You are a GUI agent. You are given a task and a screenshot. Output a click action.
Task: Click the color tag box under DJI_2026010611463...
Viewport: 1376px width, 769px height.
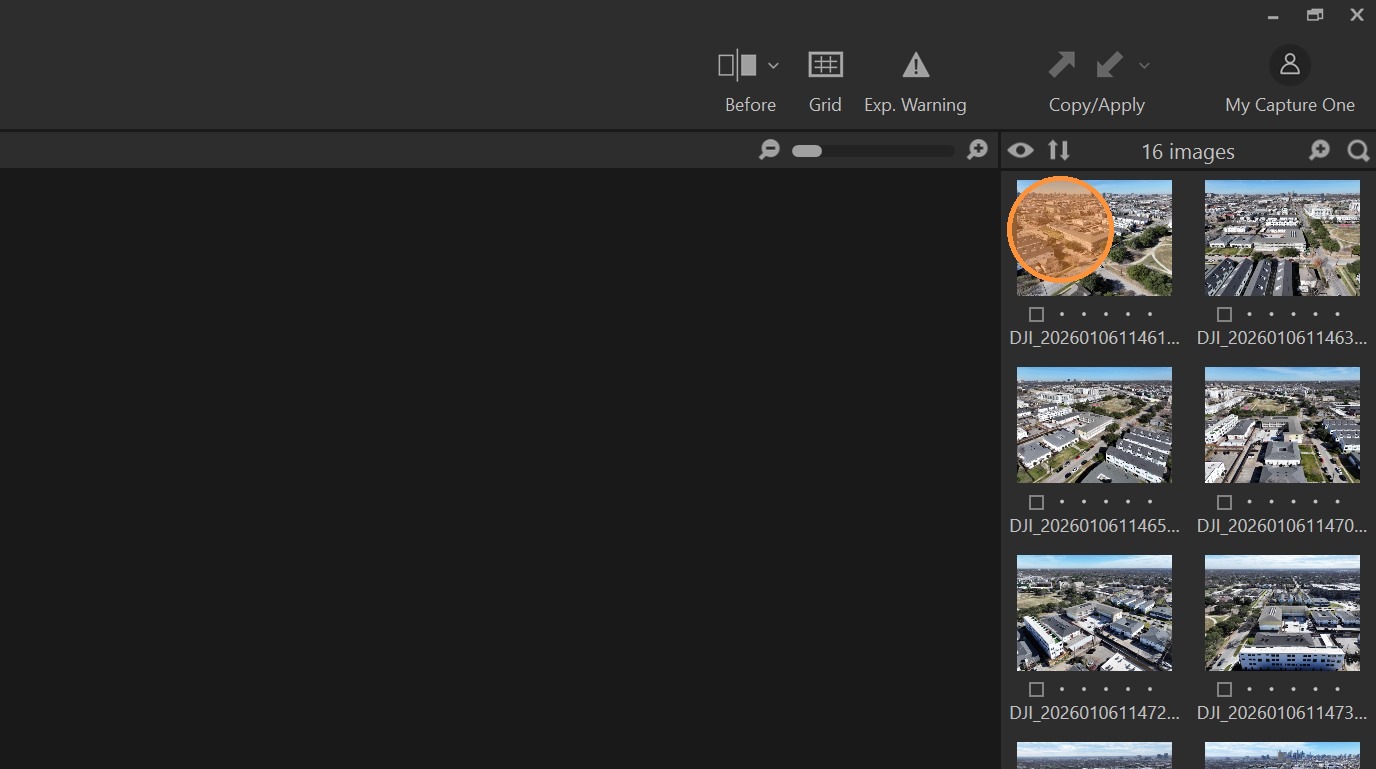1224,314
